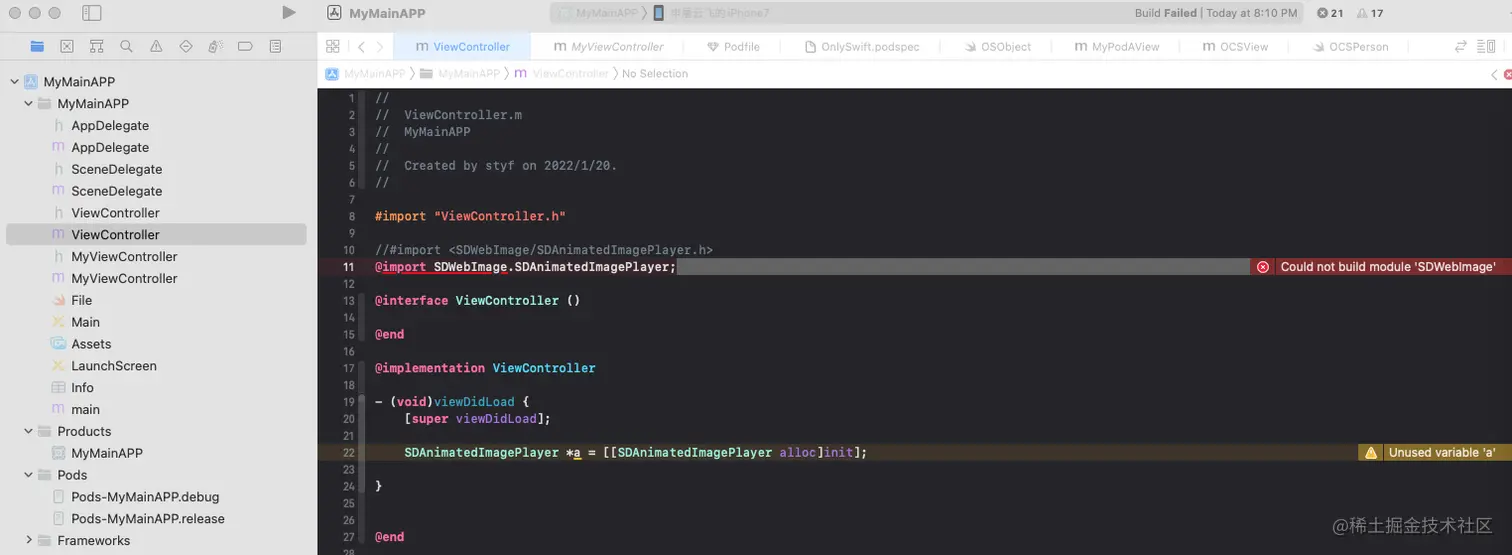Click the Build Failed status text

[1165, 13]
